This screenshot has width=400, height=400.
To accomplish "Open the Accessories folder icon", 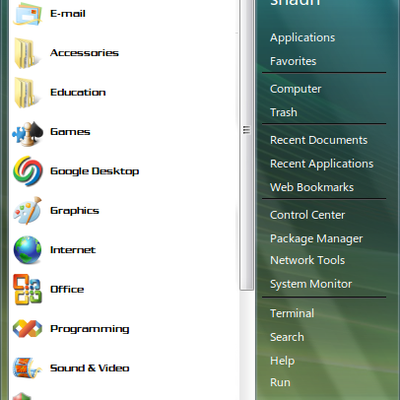I will (x=26, y=53).
